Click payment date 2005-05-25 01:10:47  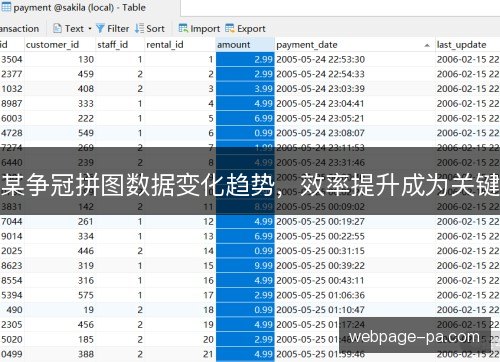point(355,310)
